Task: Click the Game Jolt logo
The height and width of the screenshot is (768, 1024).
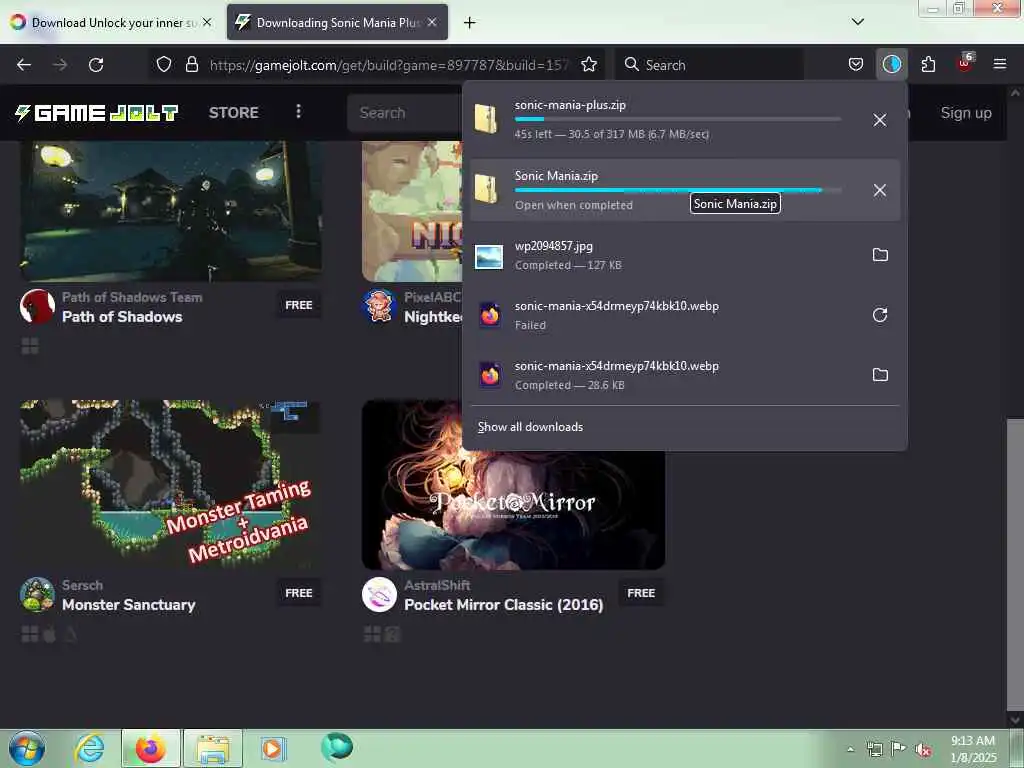Action: pyautogui.click(x=97, y=113)
